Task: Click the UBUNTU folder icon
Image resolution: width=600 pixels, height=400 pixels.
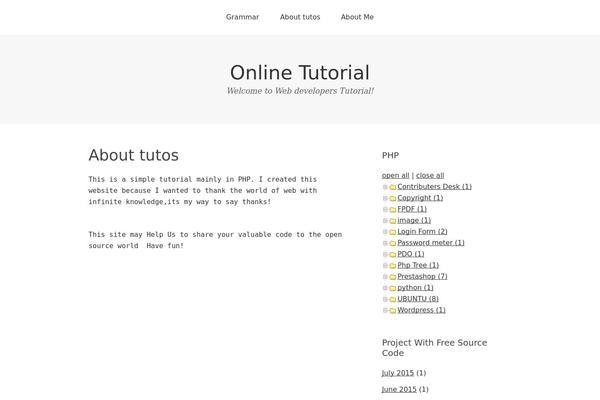Action: click(x=393, y=299)
